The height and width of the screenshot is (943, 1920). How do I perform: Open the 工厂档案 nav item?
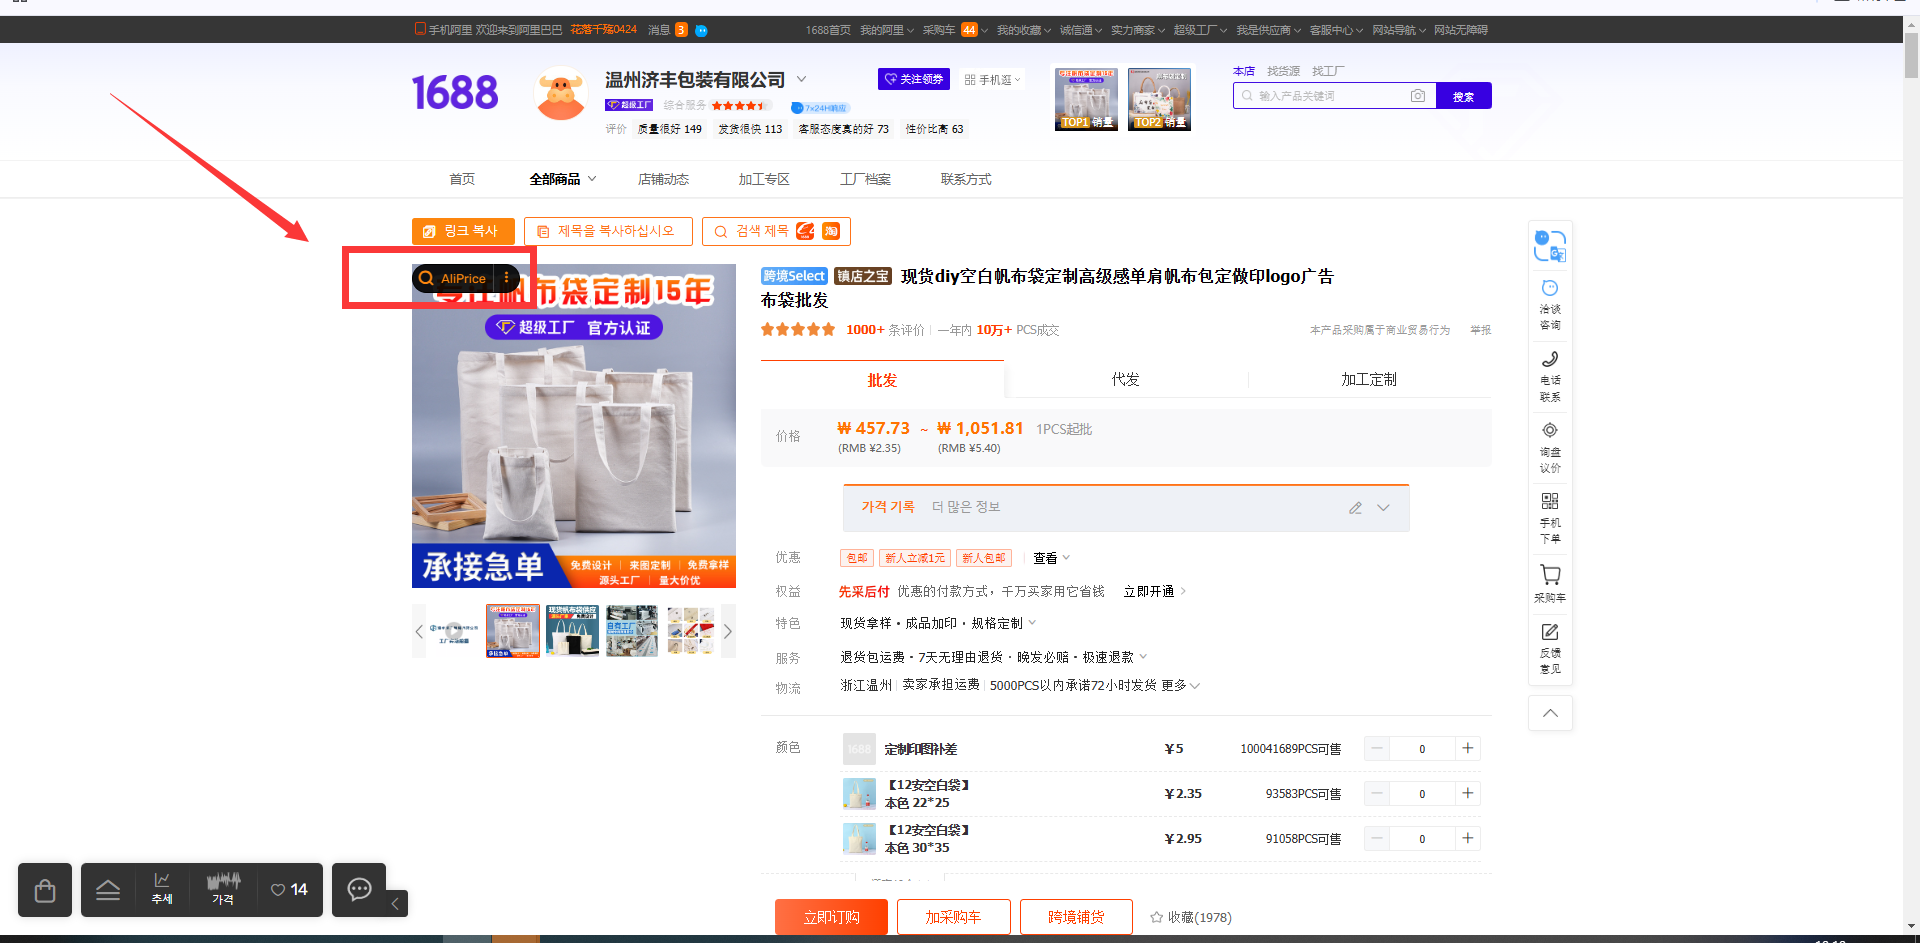(865, 179)
